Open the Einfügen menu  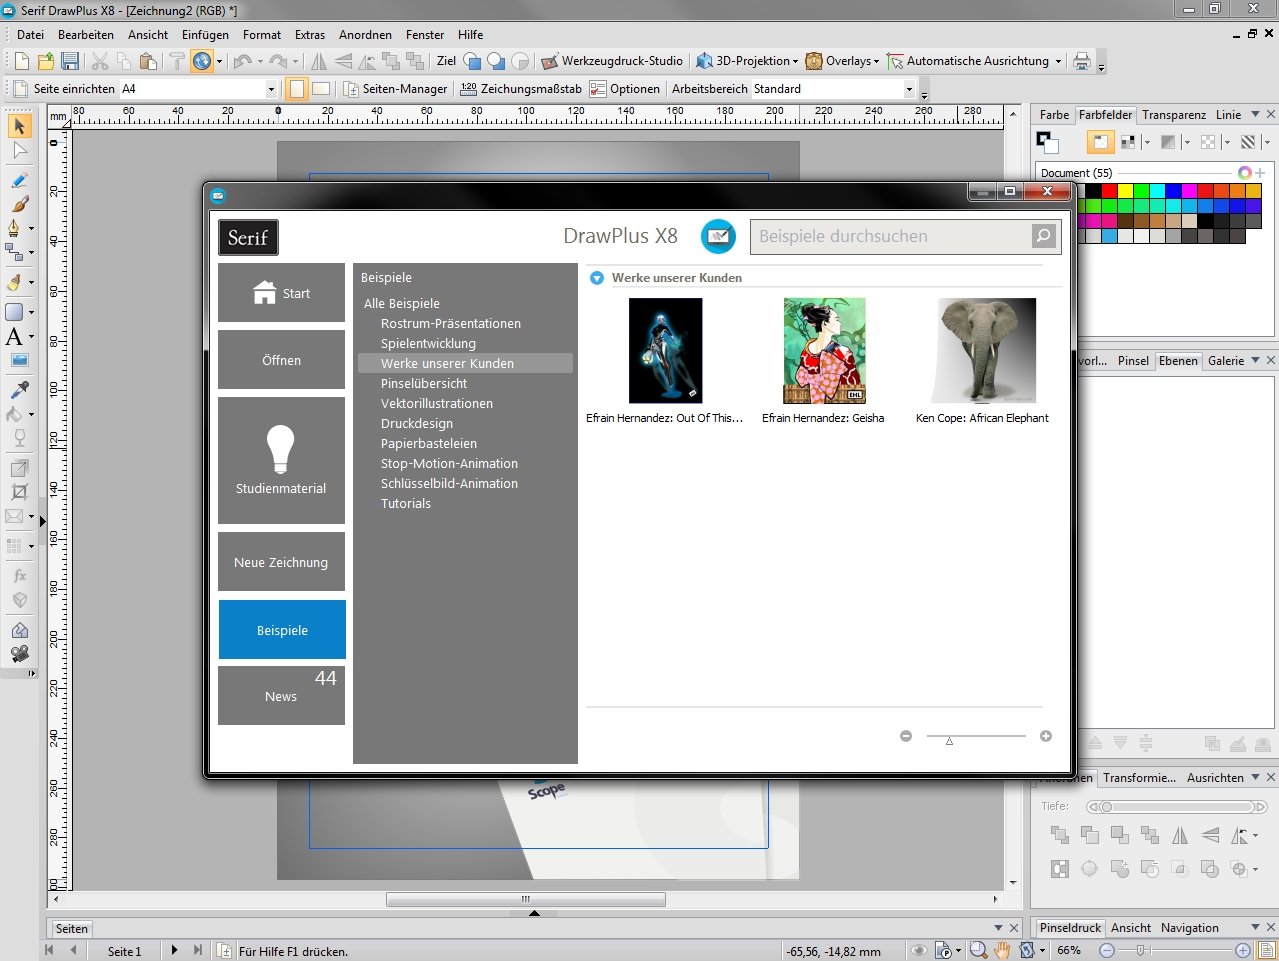coord(205,34)
